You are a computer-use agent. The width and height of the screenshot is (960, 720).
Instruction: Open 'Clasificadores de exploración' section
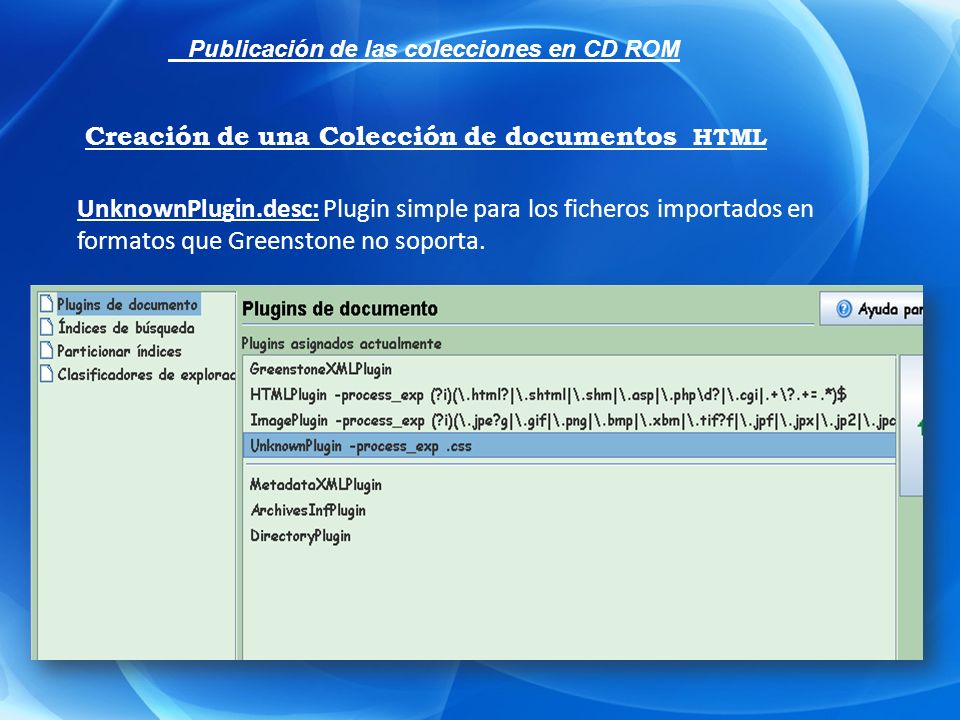146,374
